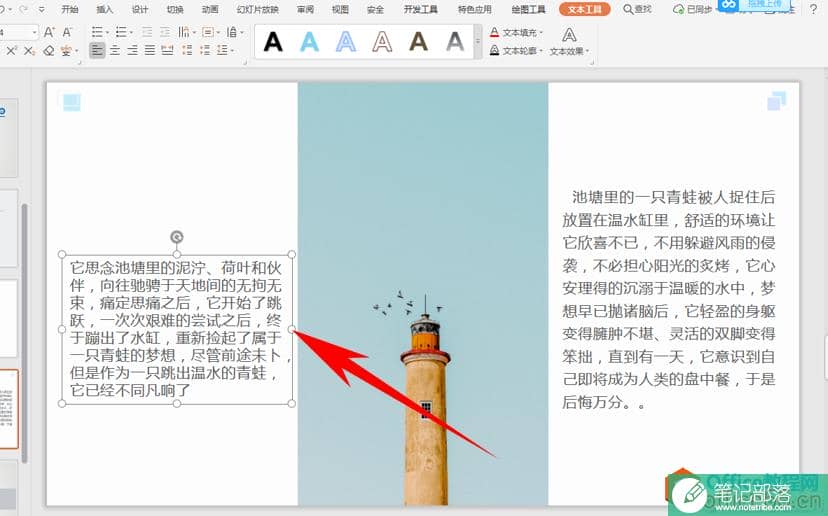This screenshot has height=516, width=828.
Task: Align text left
Action: (97, 50)
